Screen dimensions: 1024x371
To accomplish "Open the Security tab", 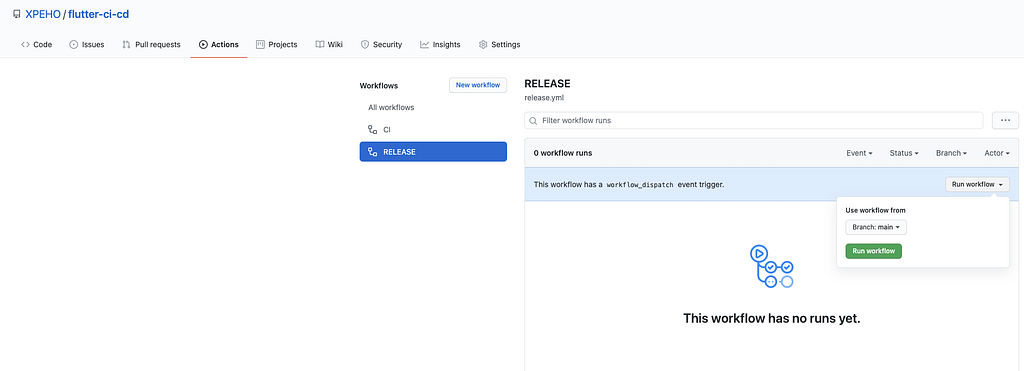I will coord(381,44).
